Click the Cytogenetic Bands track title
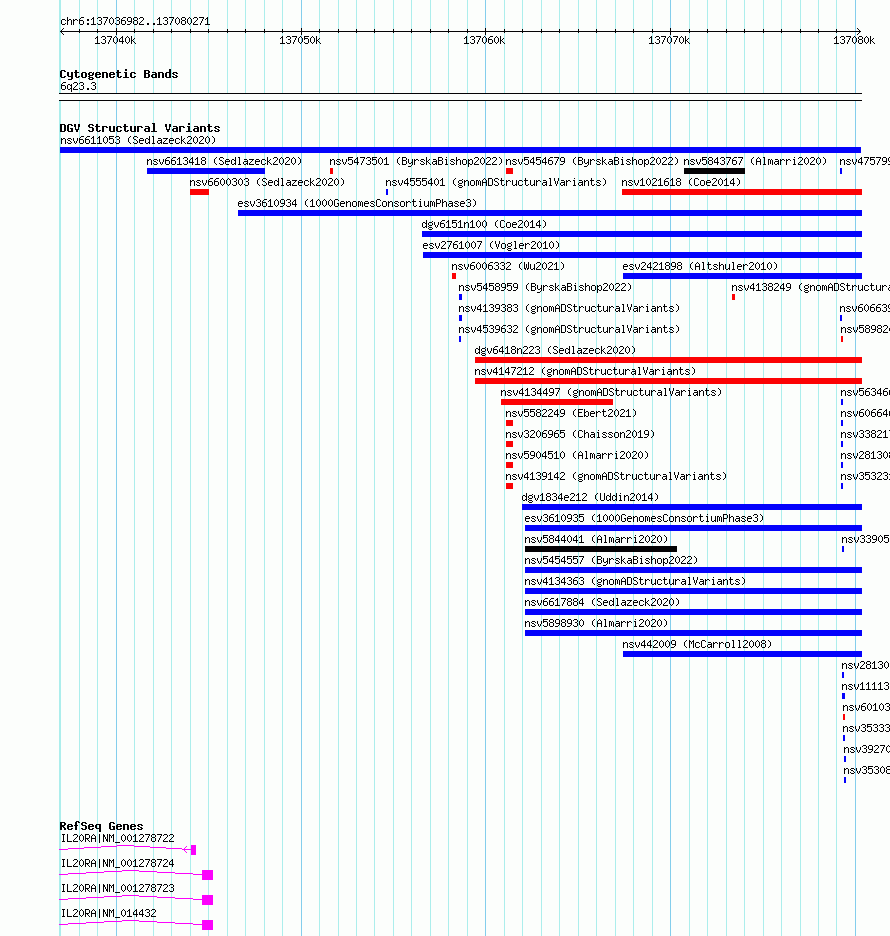This screenshot has width=890, height=936. 119,74
